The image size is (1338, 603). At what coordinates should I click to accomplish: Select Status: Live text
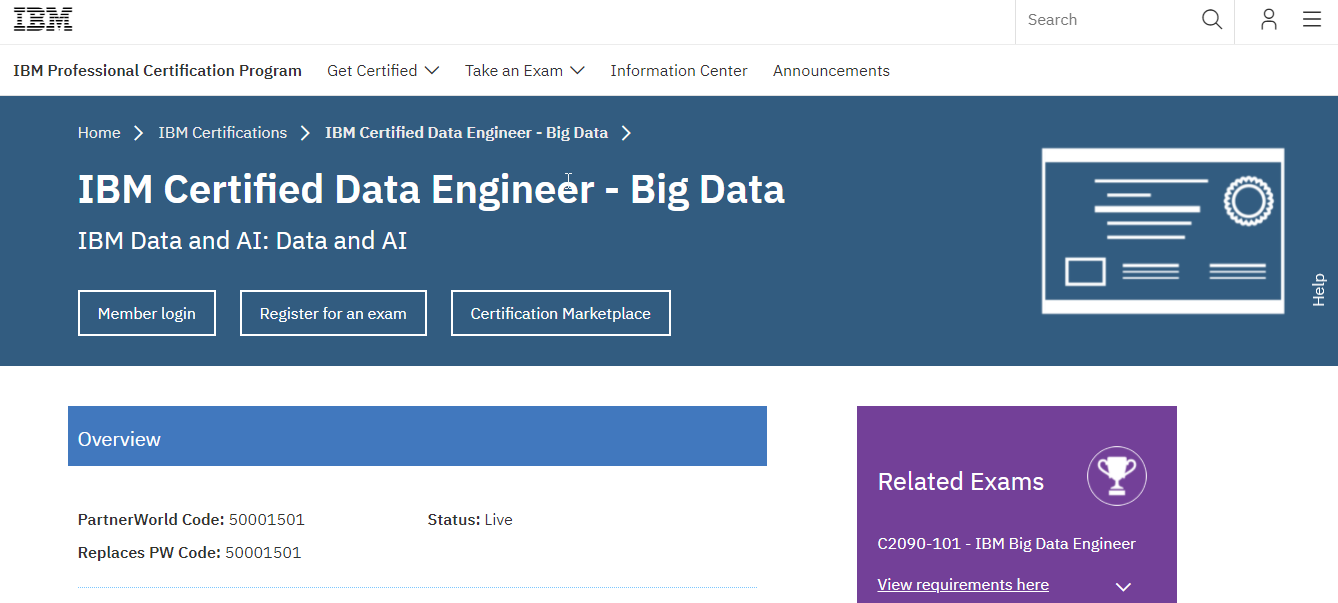(x=470, y=520)
